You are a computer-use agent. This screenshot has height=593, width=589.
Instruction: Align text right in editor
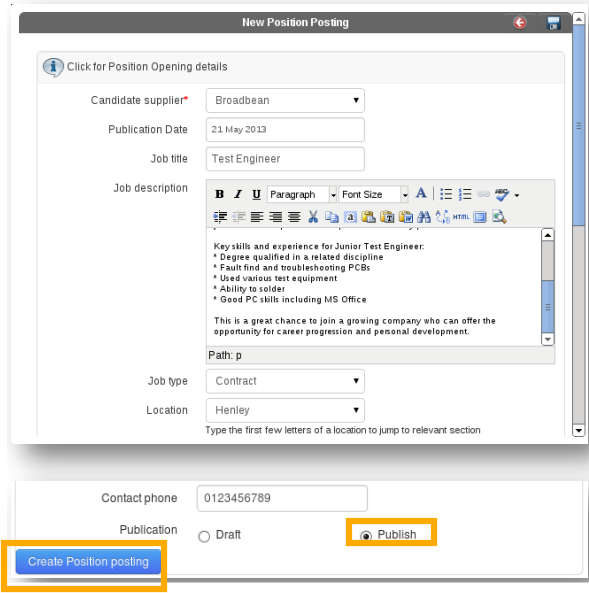coord(276,217)
